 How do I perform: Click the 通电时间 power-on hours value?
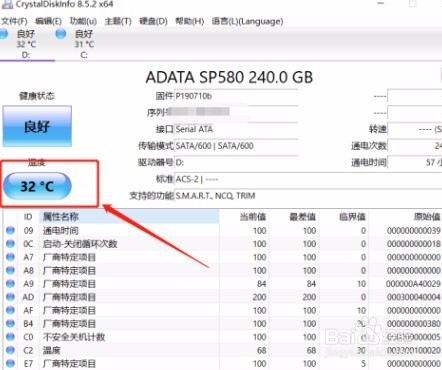coord(415,163)
